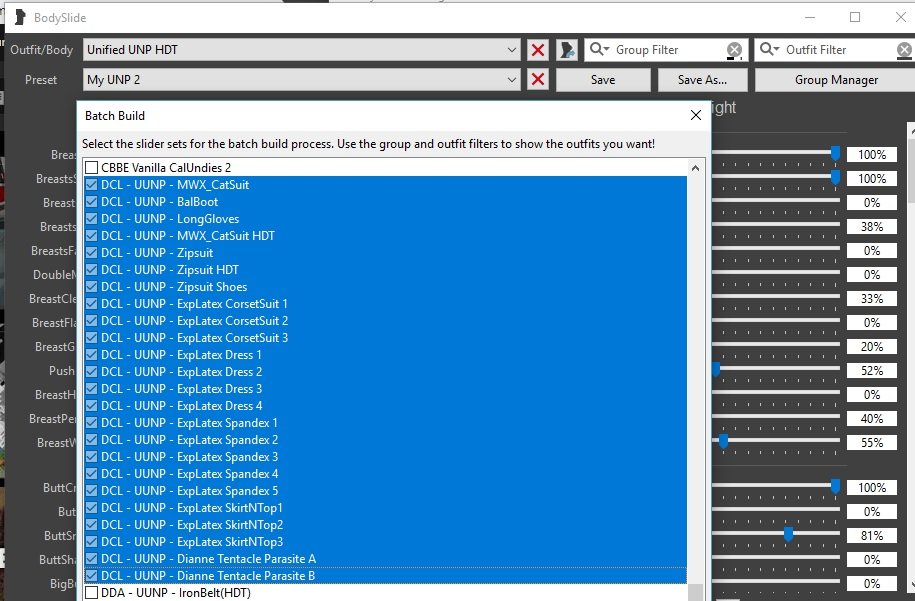Uncheck DCL - UUNP - BalBoot
Viewport: 915px width, 601px height.
(x=92, y=202)
